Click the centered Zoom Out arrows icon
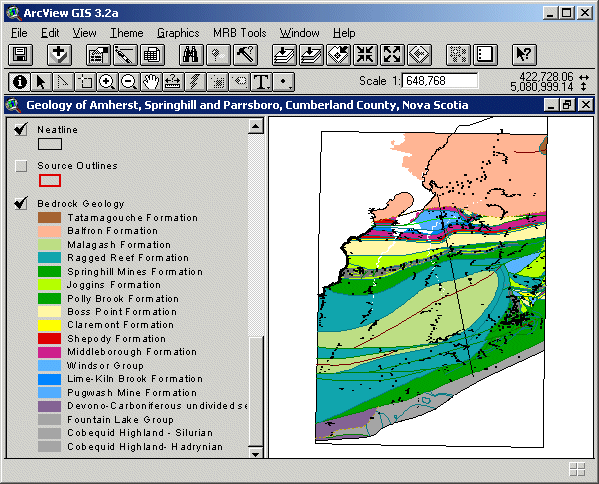 tap(392, 55)
